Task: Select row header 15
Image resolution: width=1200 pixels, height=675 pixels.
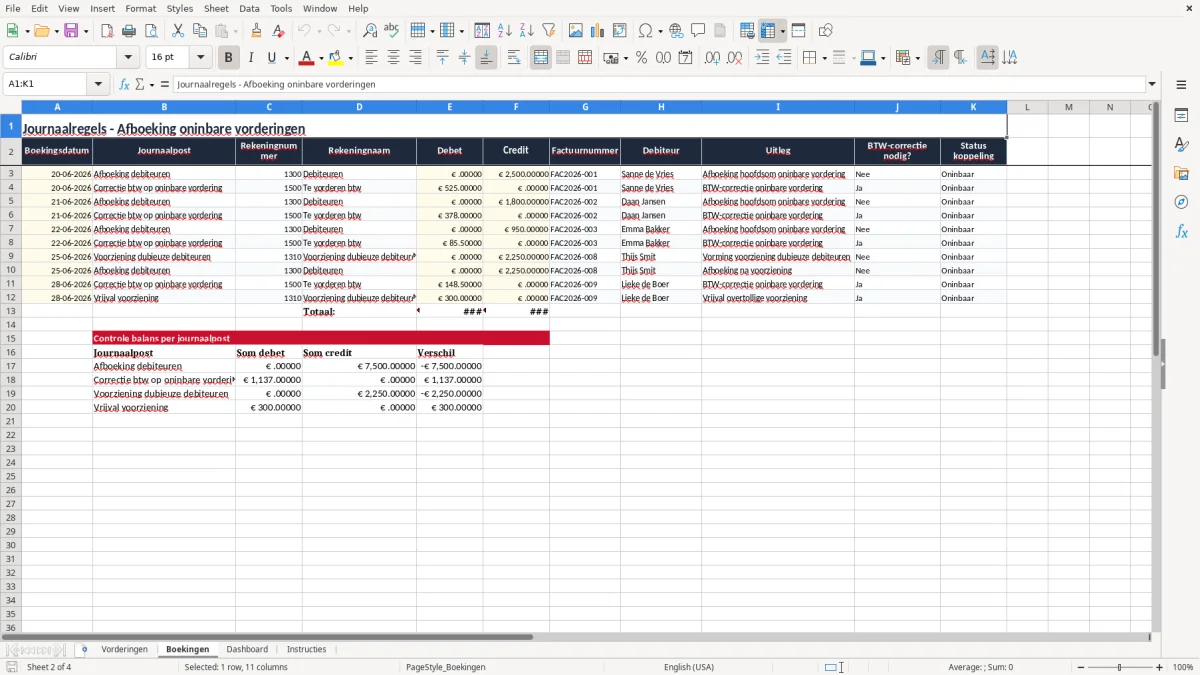Action: (x=11, y=338)
